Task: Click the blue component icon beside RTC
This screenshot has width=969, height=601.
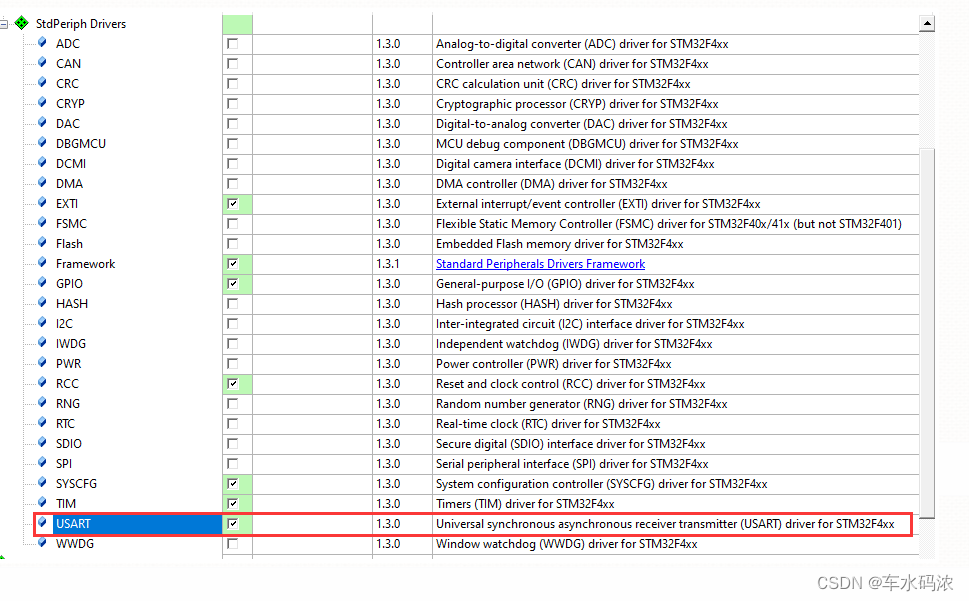Action: pos(42,422)
